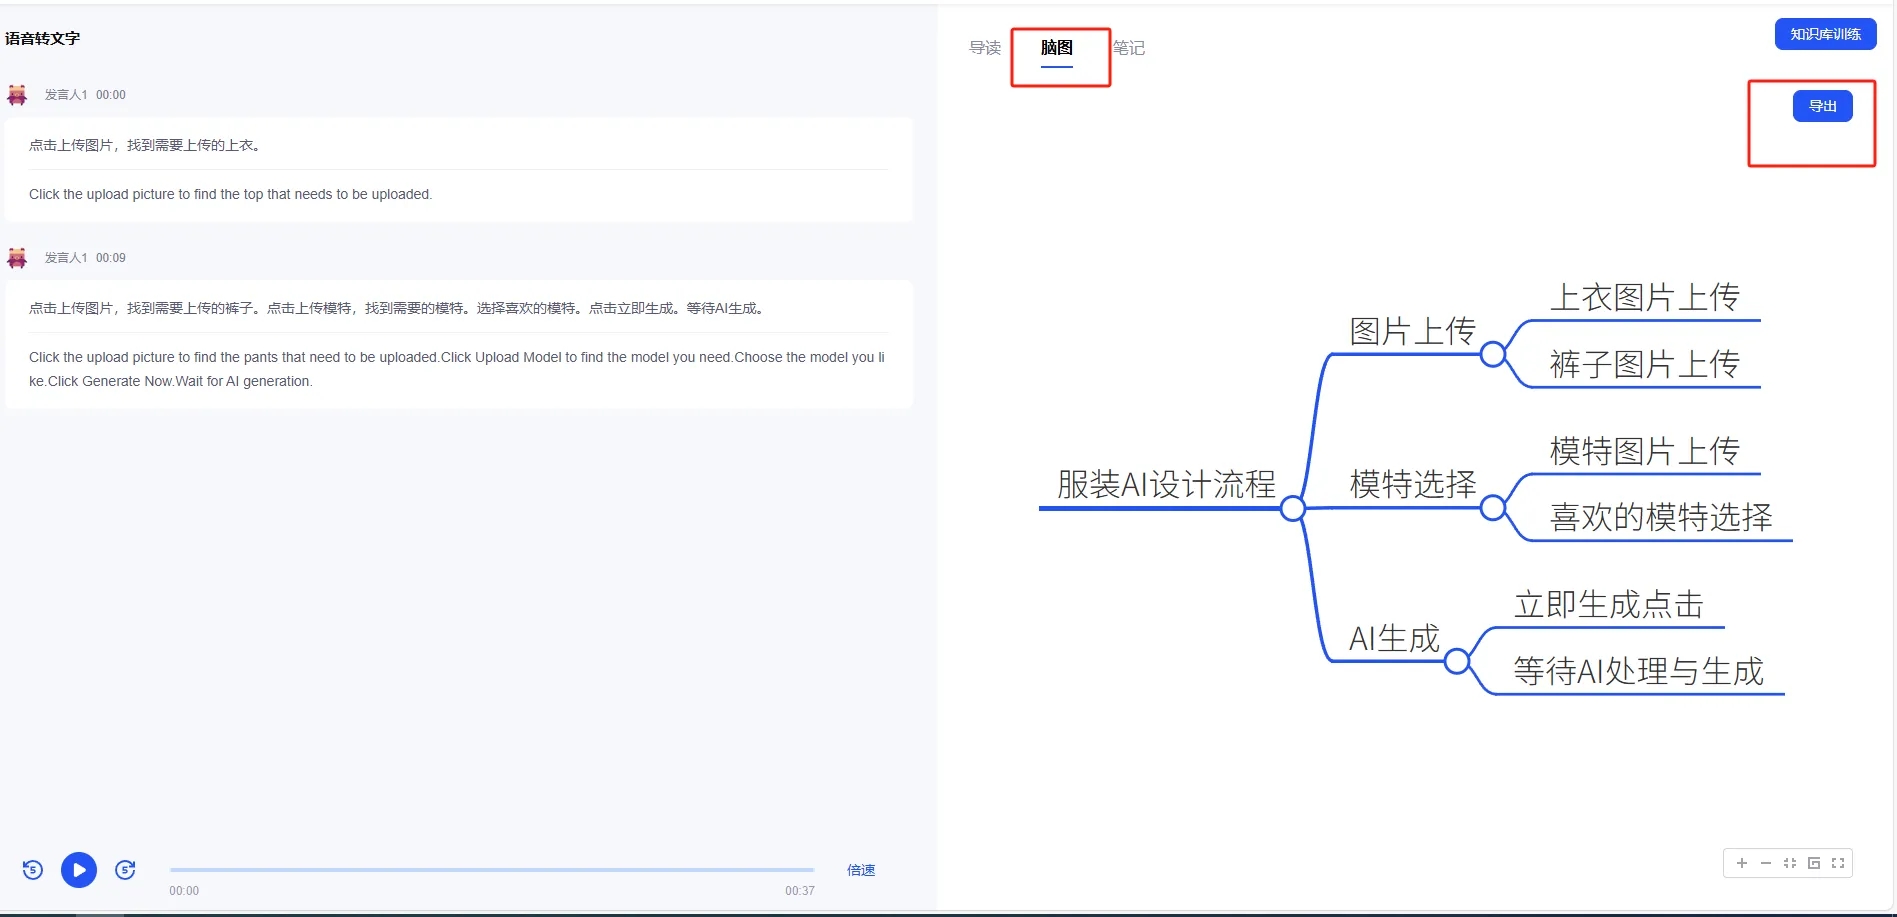
Task: Rewind audio by 5 seconds
Action: [33, 870]
